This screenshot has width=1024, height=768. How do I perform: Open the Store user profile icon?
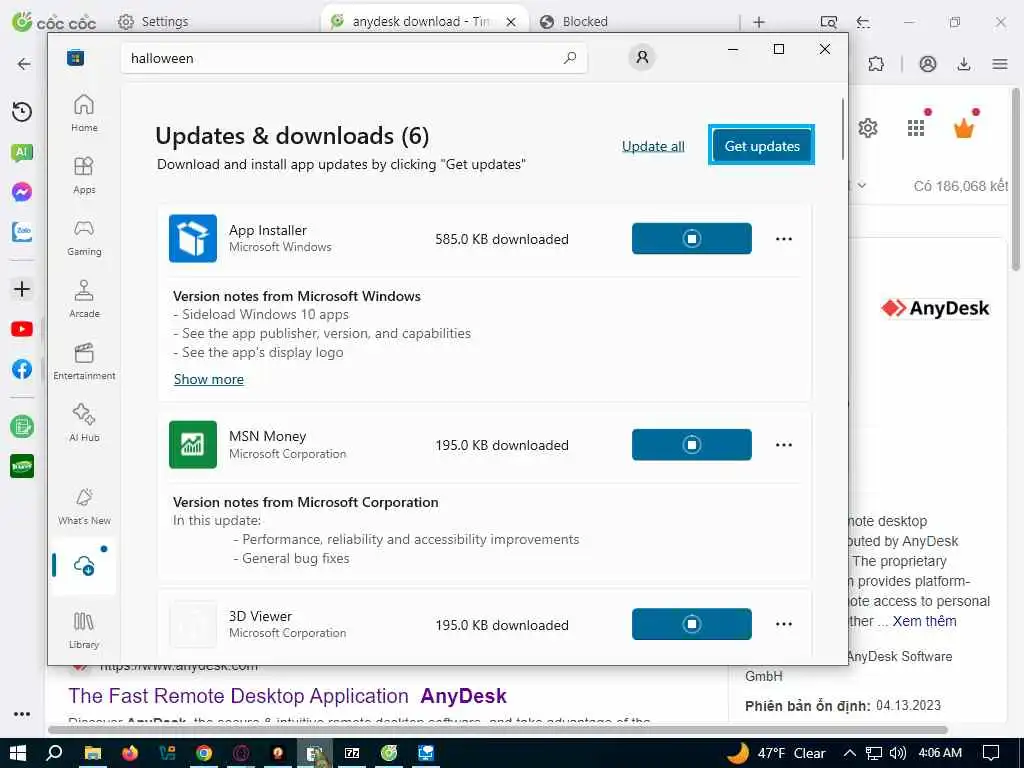[642, 57]
